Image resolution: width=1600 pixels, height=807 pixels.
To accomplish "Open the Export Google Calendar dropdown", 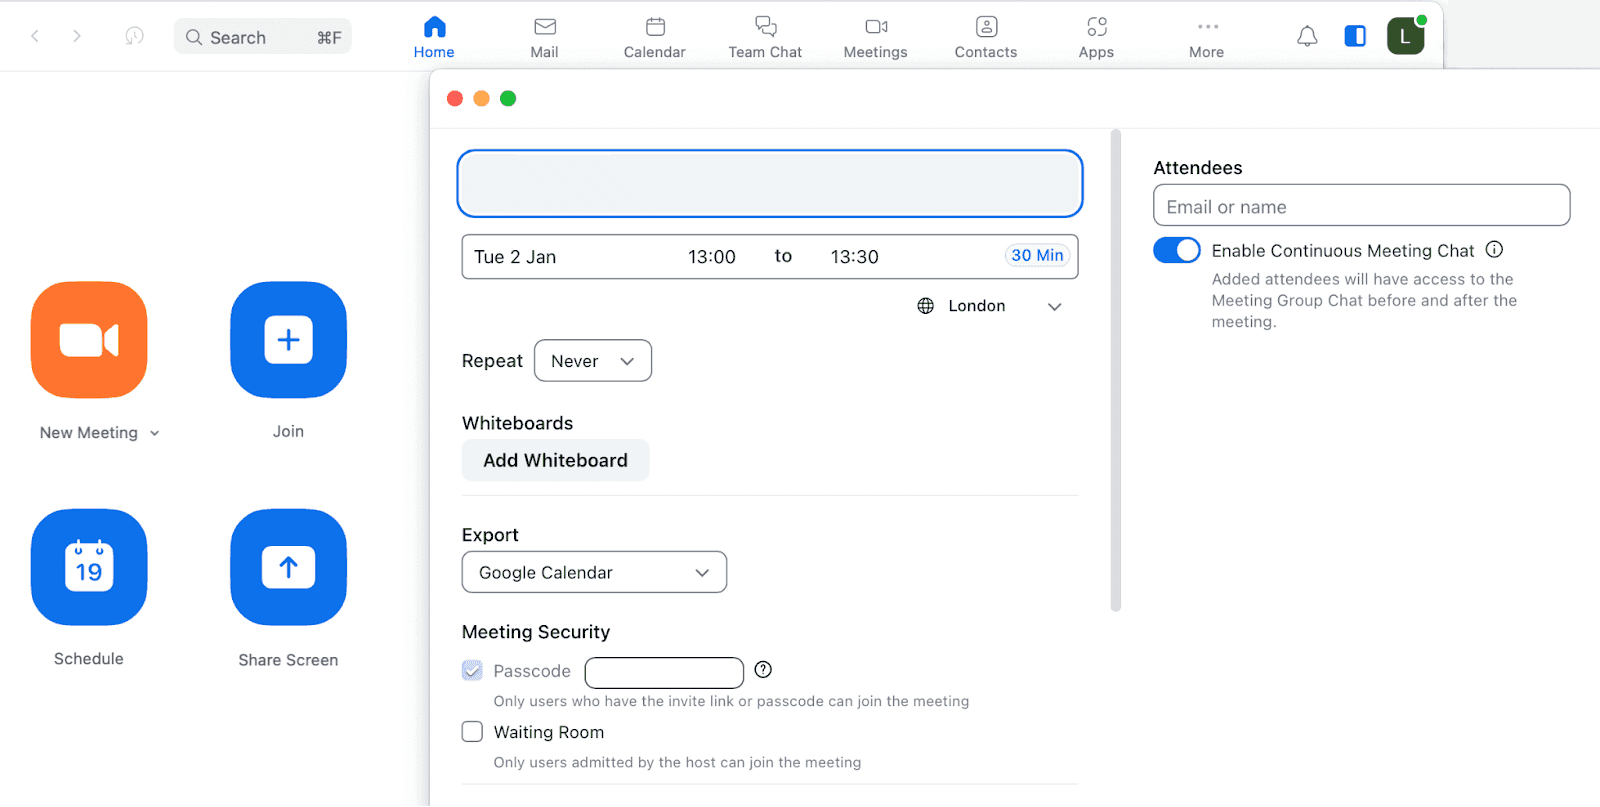I will [594, 572].
